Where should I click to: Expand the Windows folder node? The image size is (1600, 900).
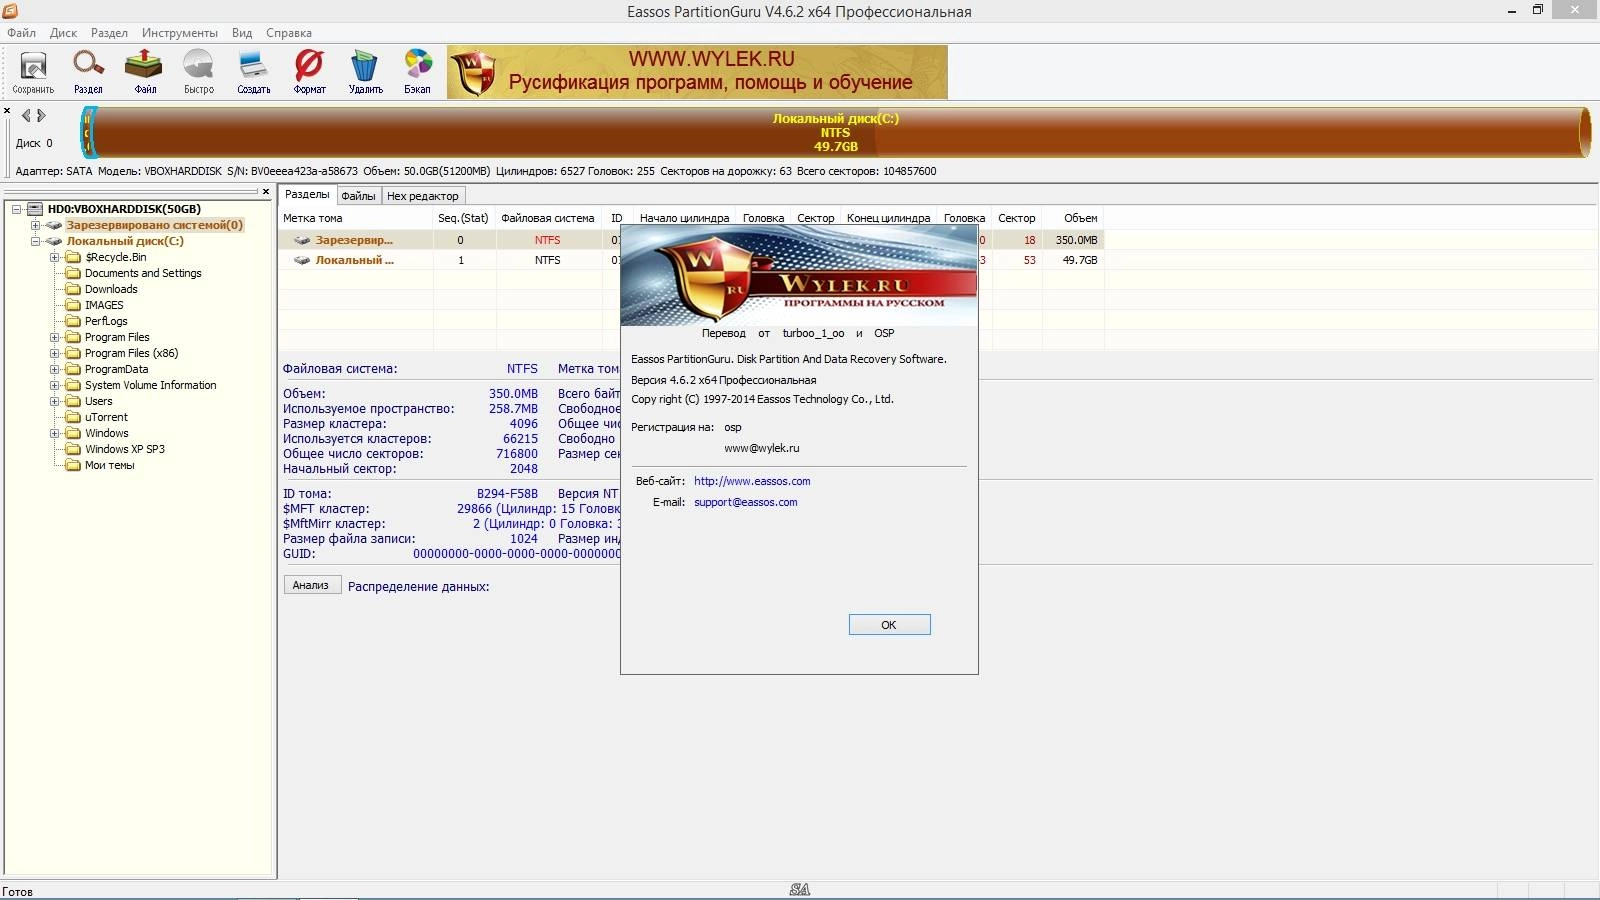[54, 433]
